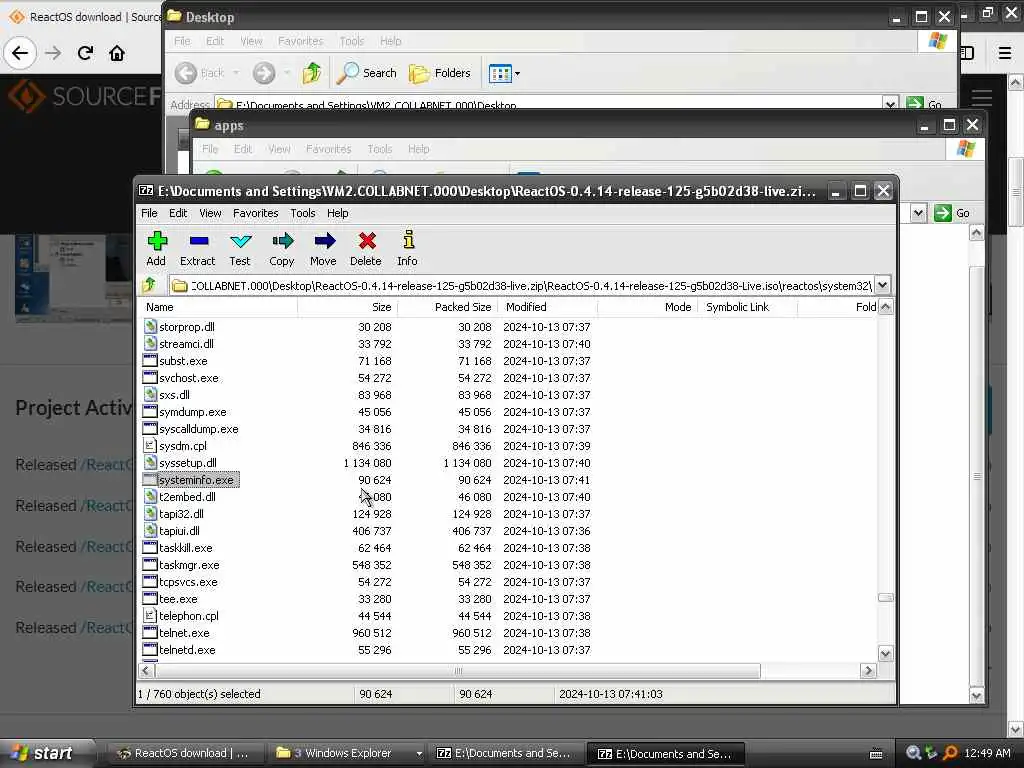
Task: Click the Forward arrow in Desktop window
Action: point(264,73)
